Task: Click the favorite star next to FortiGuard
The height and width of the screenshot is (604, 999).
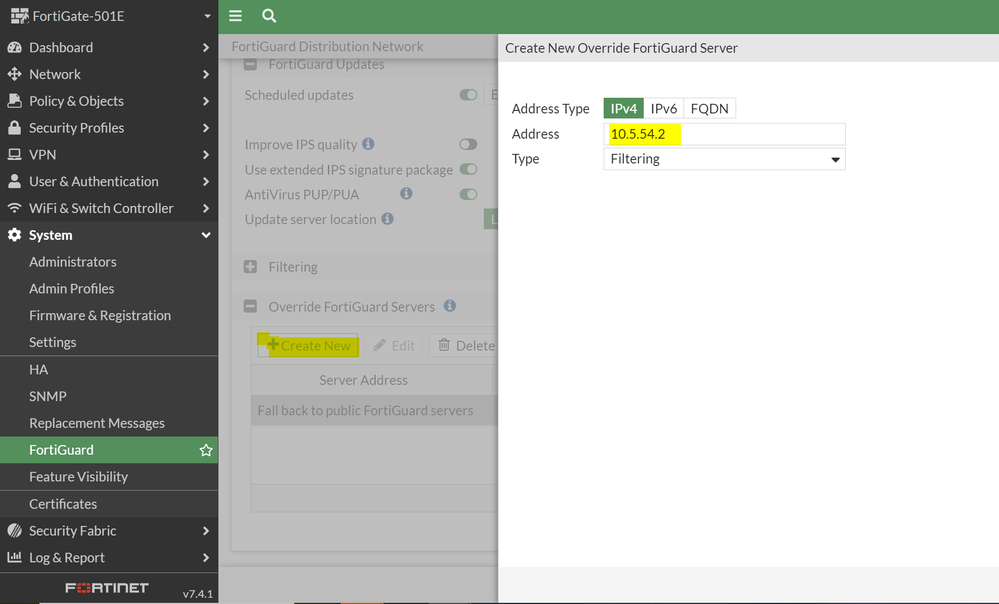Action: (206, 450)
